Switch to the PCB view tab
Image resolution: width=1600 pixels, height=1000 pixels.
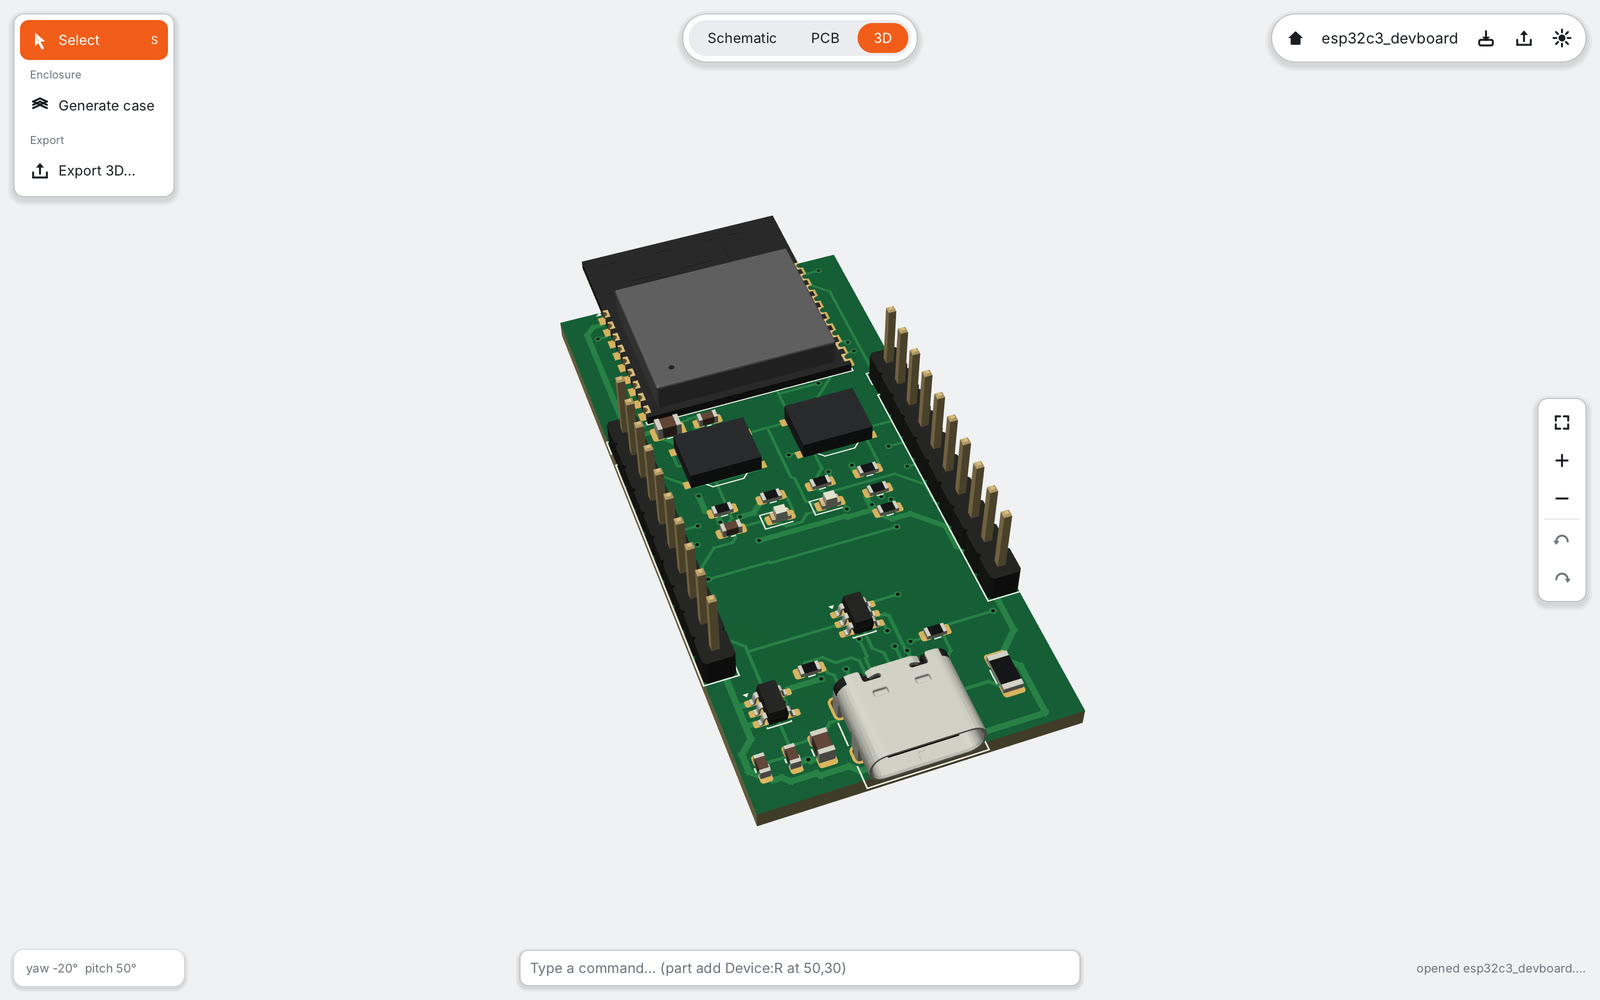pyautogui.click(x=825, y=38)
